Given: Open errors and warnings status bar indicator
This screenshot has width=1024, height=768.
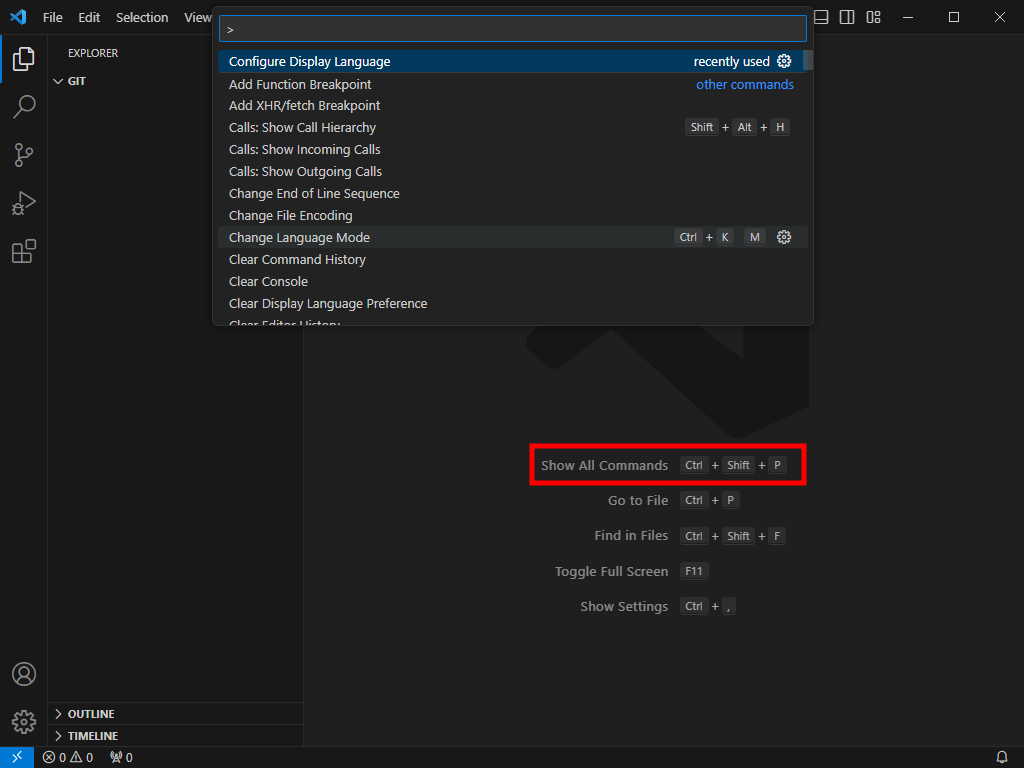Looking at the screenshot, I should point(68,757).
